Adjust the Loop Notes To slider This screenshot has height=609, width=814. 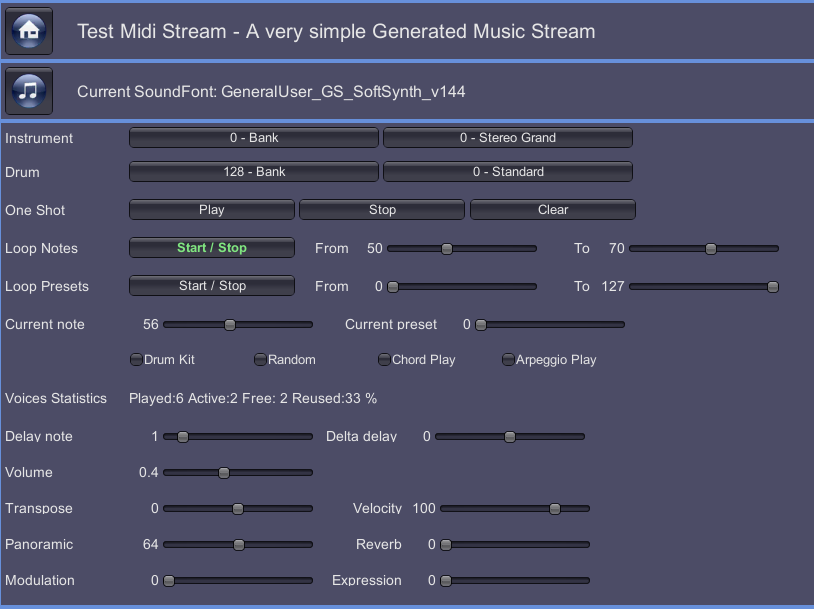point(704,249)
